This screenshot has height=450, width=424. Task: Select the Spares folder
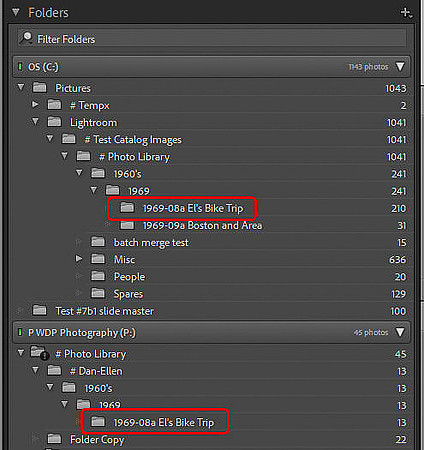click(128, 294)
